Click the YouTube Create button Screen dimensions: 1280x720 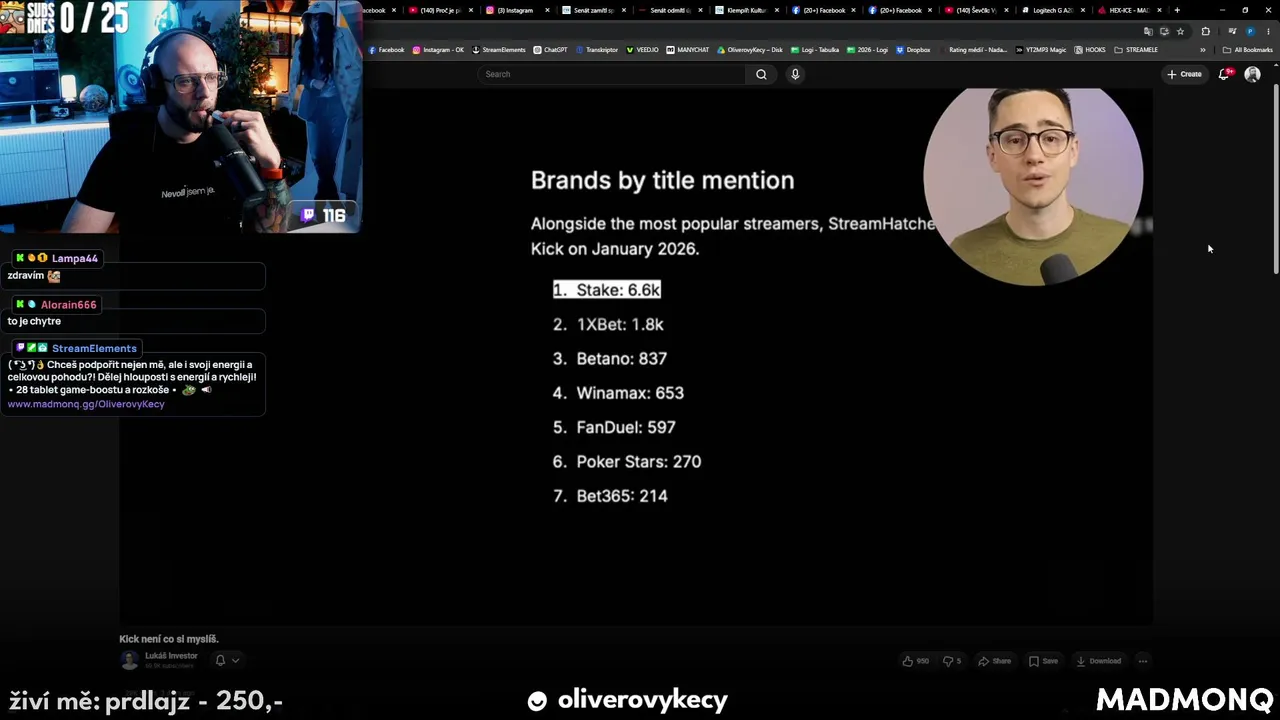(x=1184, y=74)
